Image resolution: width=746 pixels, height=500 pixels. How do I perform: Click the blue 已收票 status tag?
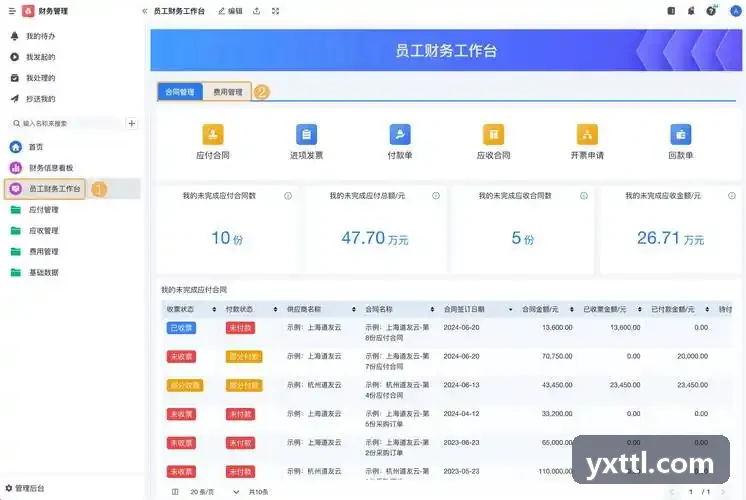pyautogui.click(x=181, y=328)
